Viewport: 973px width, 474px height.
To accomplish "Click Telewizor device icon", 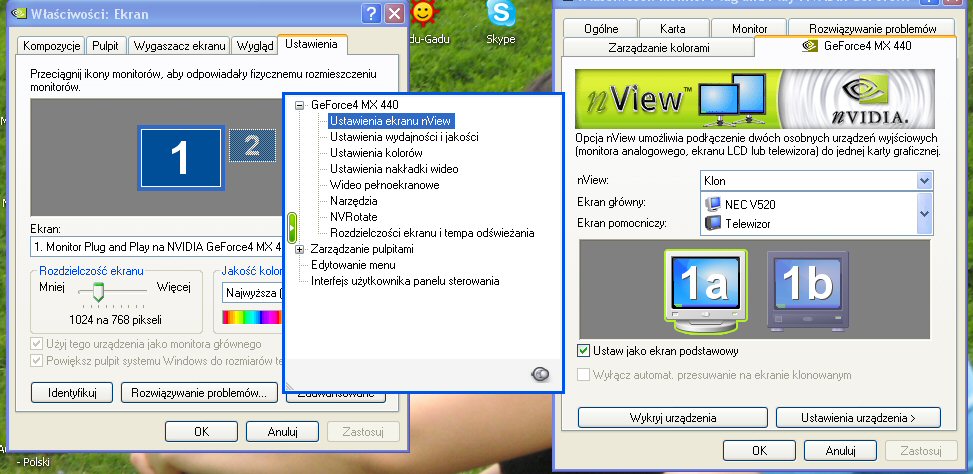I will tap(712, 223).
